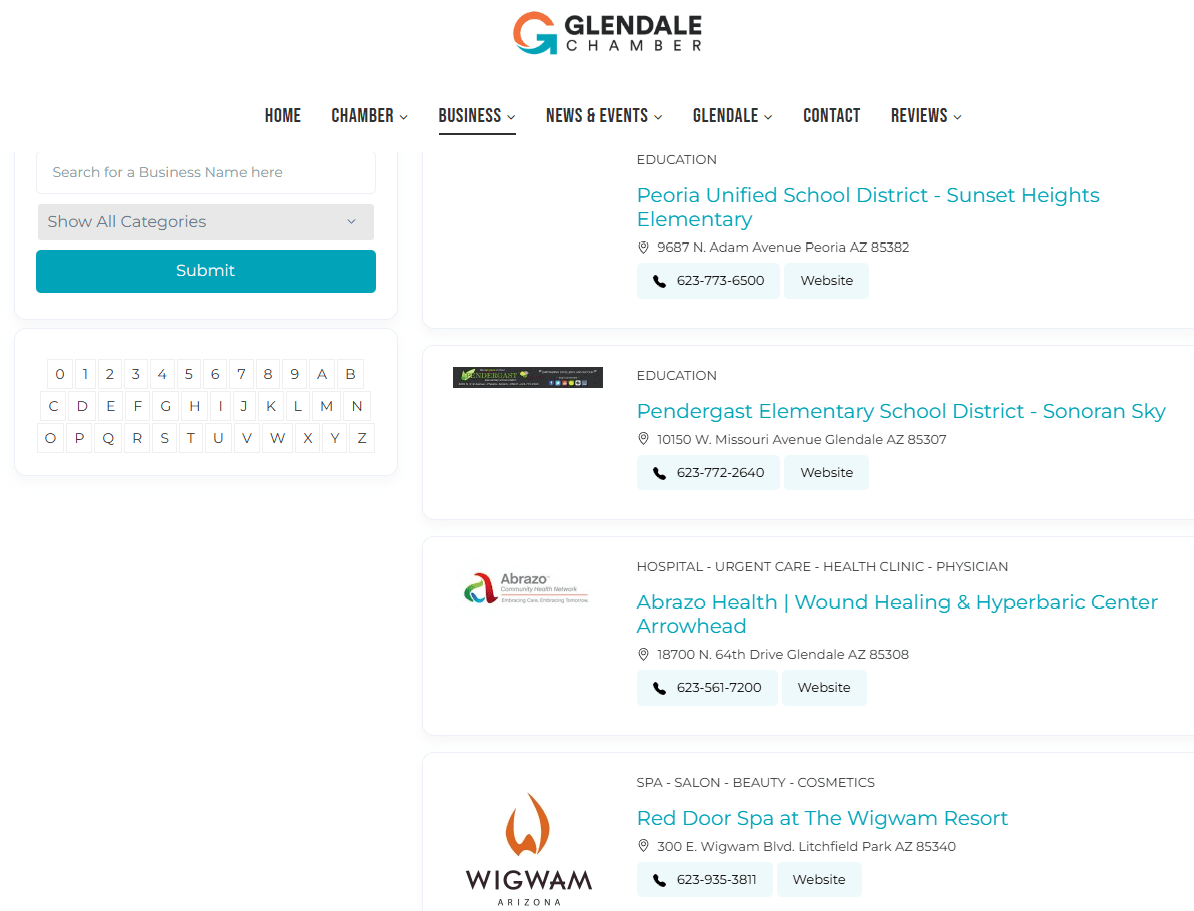
Task: Filter businesses by letter G
Action: pyautogui.click(x=165, y=406)
